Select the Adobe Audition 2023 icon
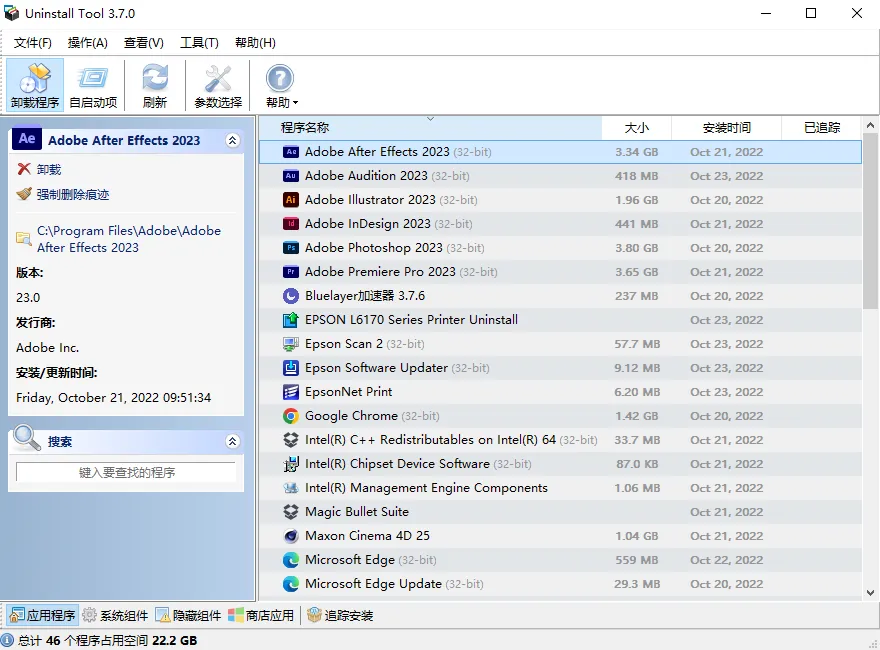Viewport: 880px width, 650px height. [x=291, y=176]
